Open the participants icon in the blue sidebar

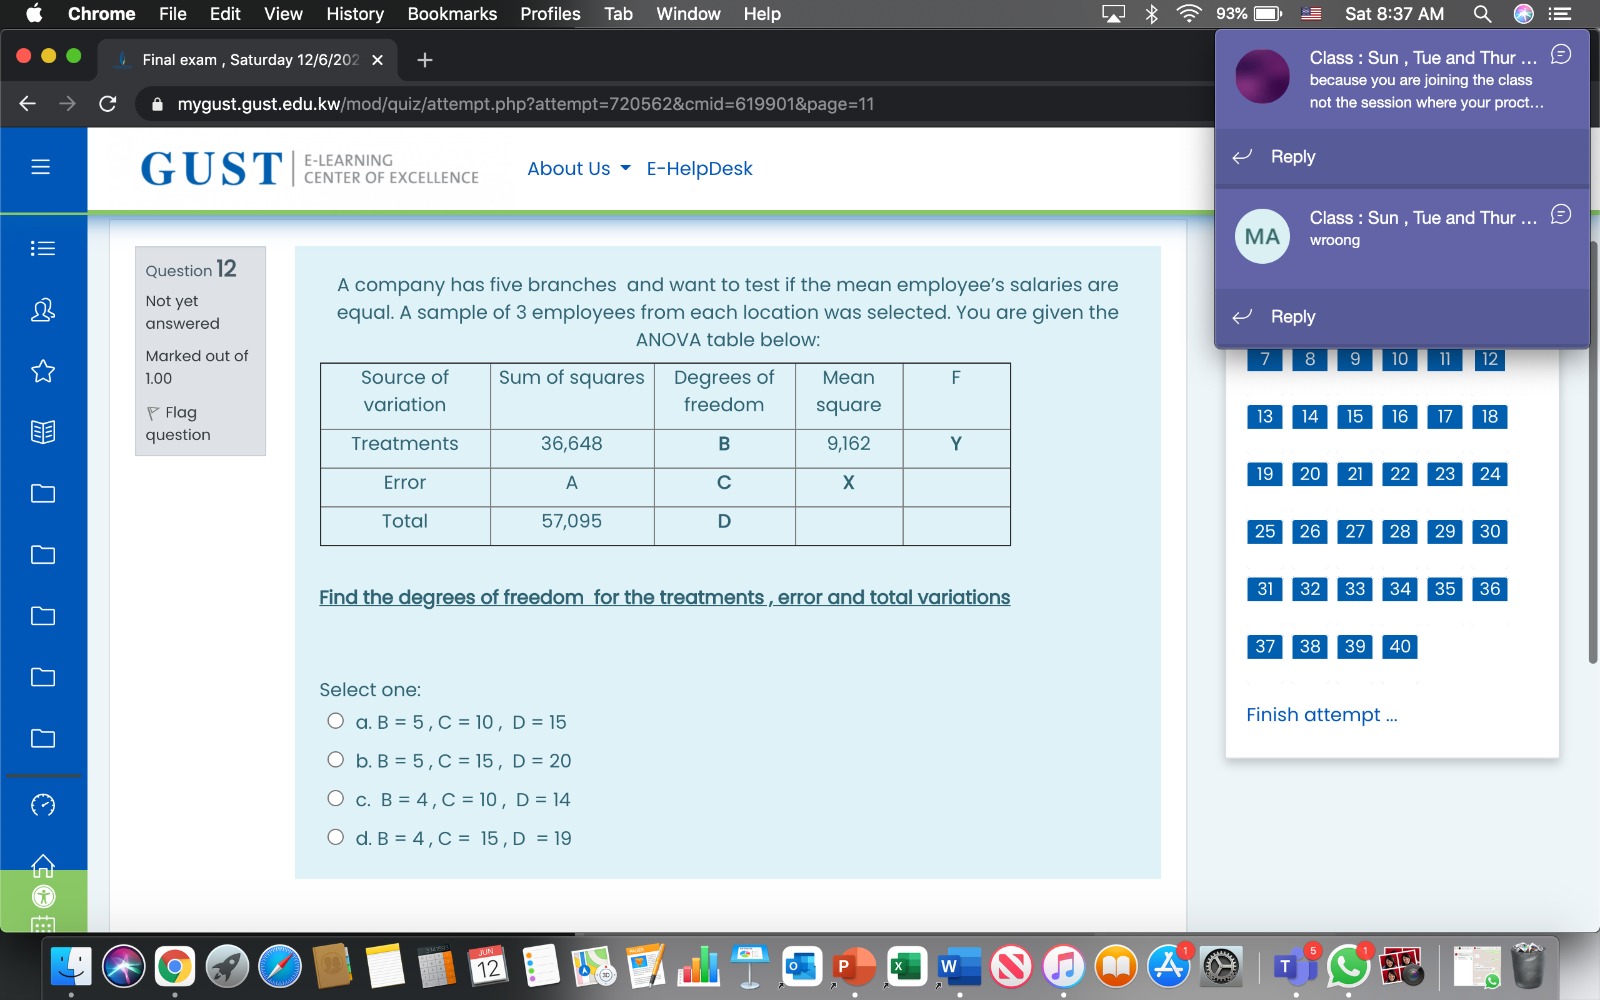(41, 310)
